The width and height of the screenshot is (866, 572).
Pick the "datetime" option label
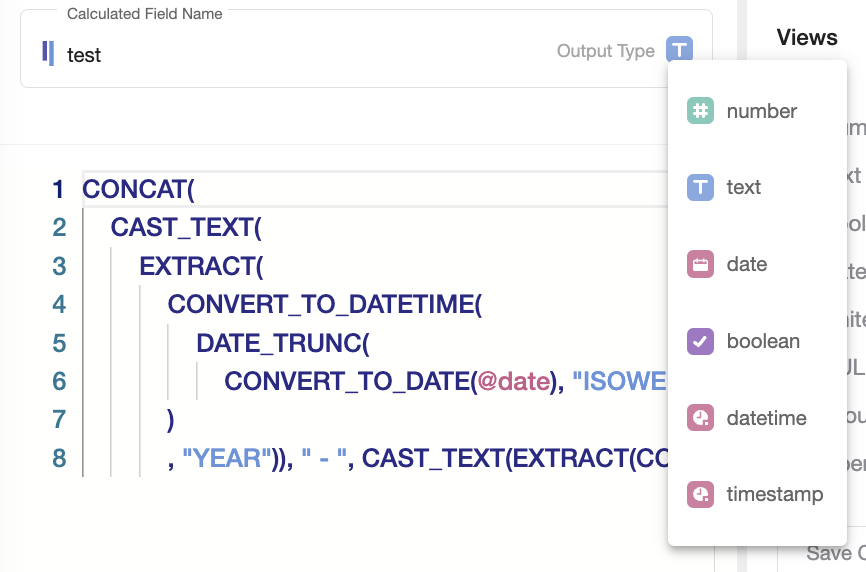pos(766,418)
